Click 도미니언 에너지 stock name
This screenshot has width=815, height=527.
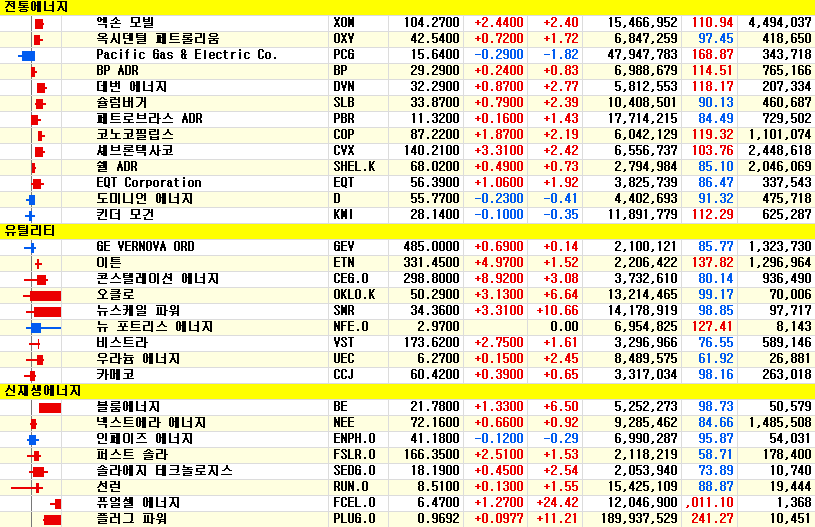144,199
